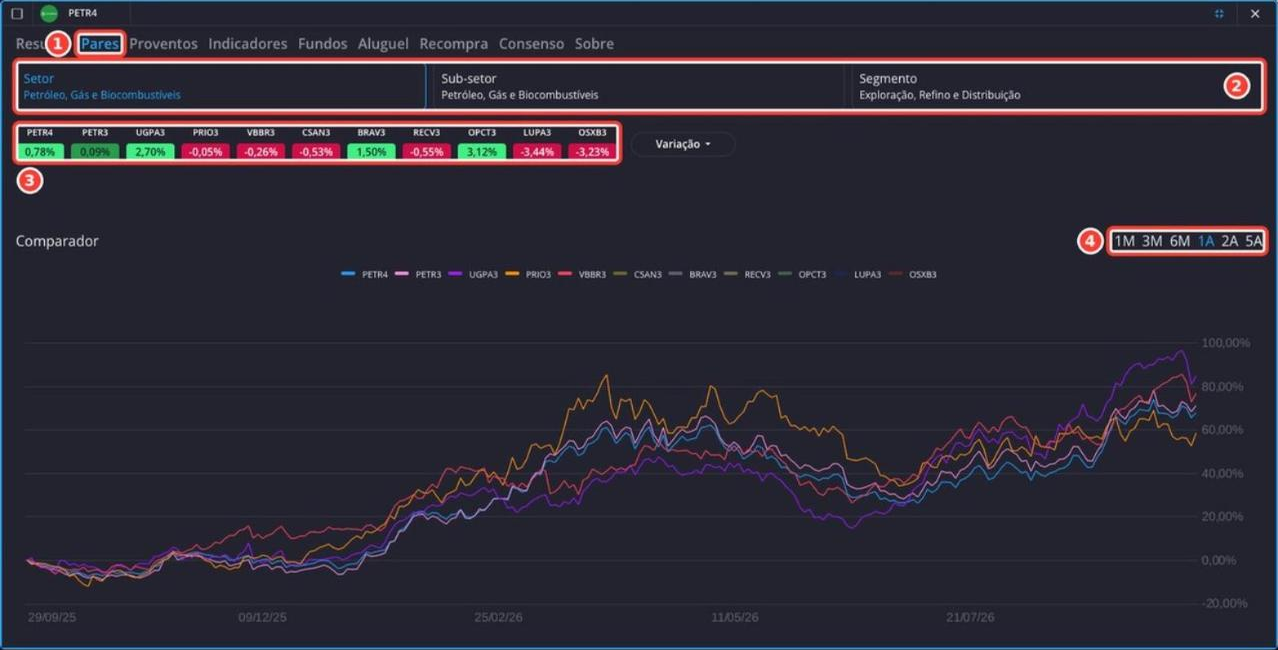Click the square window icon beside the PETR4 logo
The image size is (1278, 650).
point(17,14)
